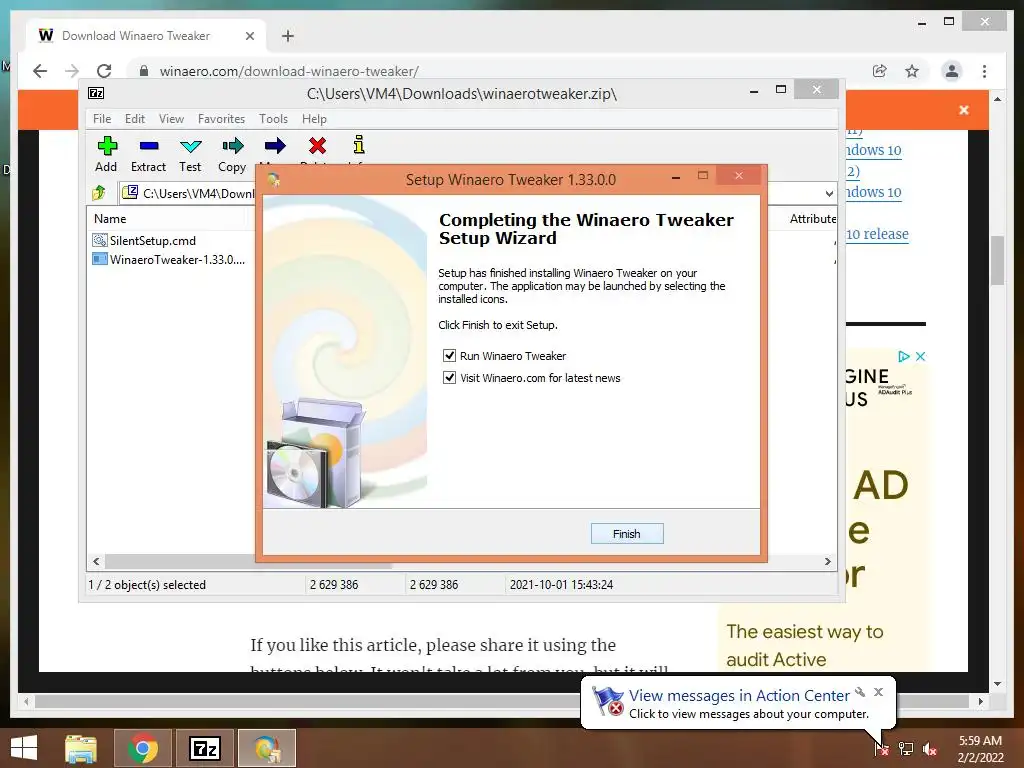1024x768 pixels.
Task: Click the share page icon in Chrome
Action: pos(880,71)
